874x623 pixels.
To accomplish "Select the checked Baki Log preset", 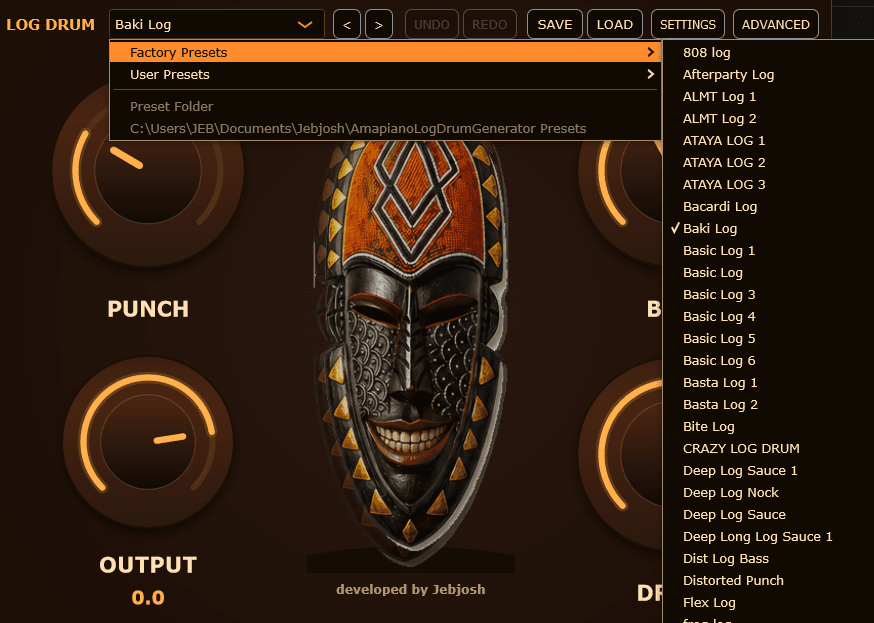I will pos(769,228).
